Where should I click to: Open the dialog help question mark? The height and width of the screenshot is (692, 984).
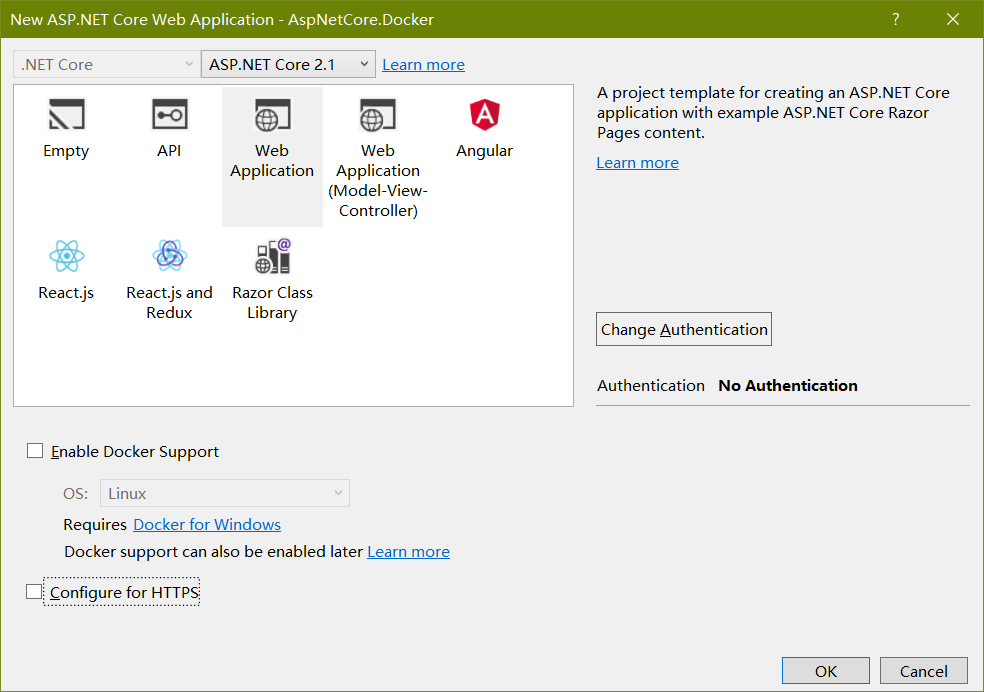click(x=895, y=19)
